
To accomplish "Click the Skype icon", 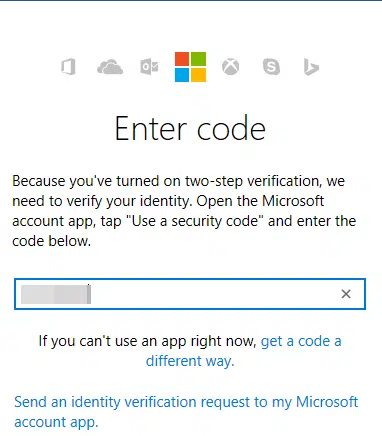I will tap(271, 67).
